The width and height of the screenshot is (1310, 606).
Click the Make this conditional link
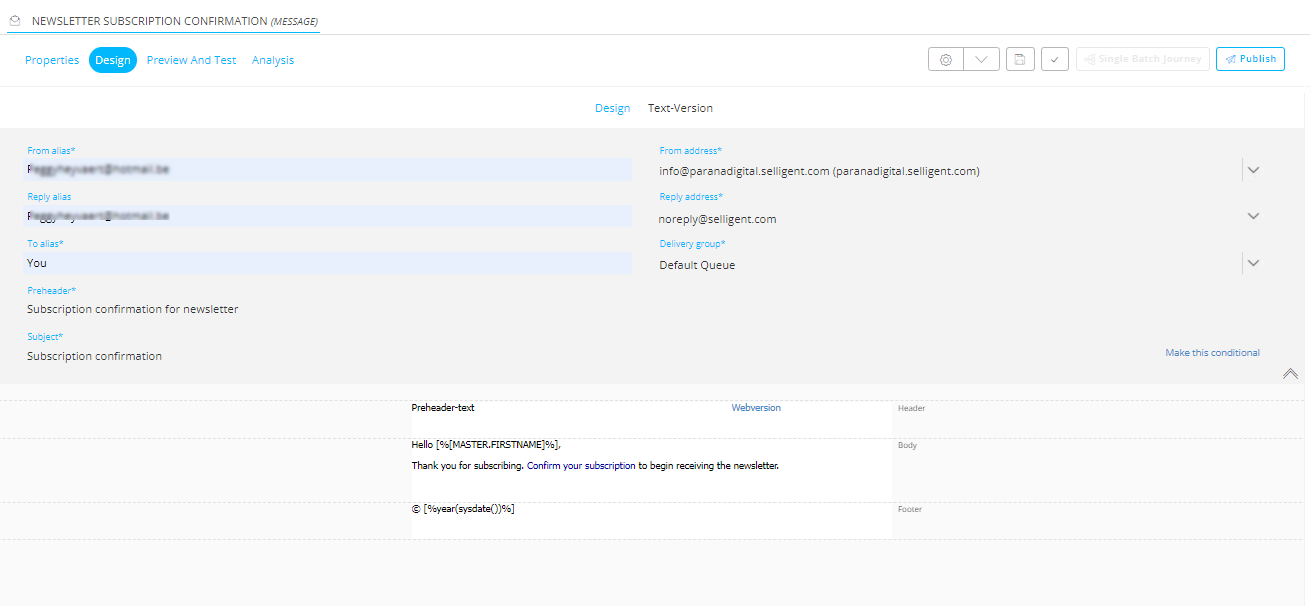coord(1212,353)
